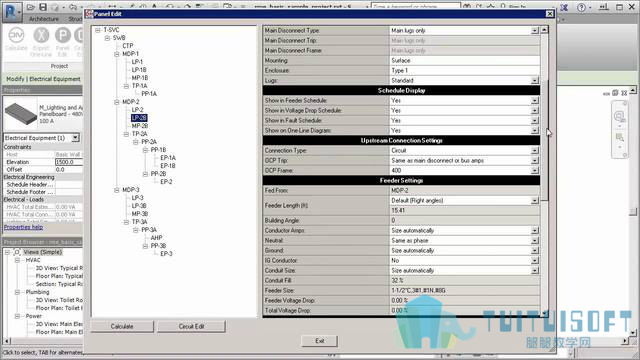This screenshot has width=640, height=360.
Task: Select EP-1A in the panel tree
Action: [168, 158]
